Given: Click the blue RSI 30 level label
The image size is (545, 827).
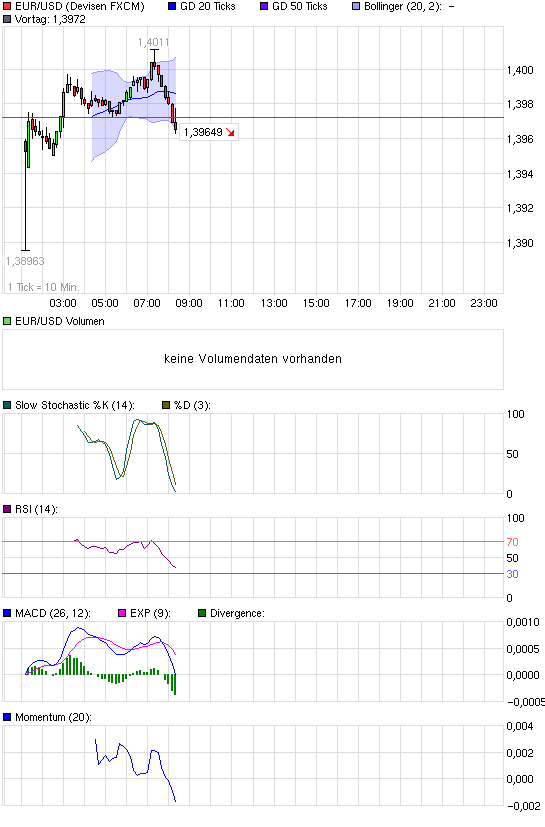Looking at the screenshot, I should 512,574.
